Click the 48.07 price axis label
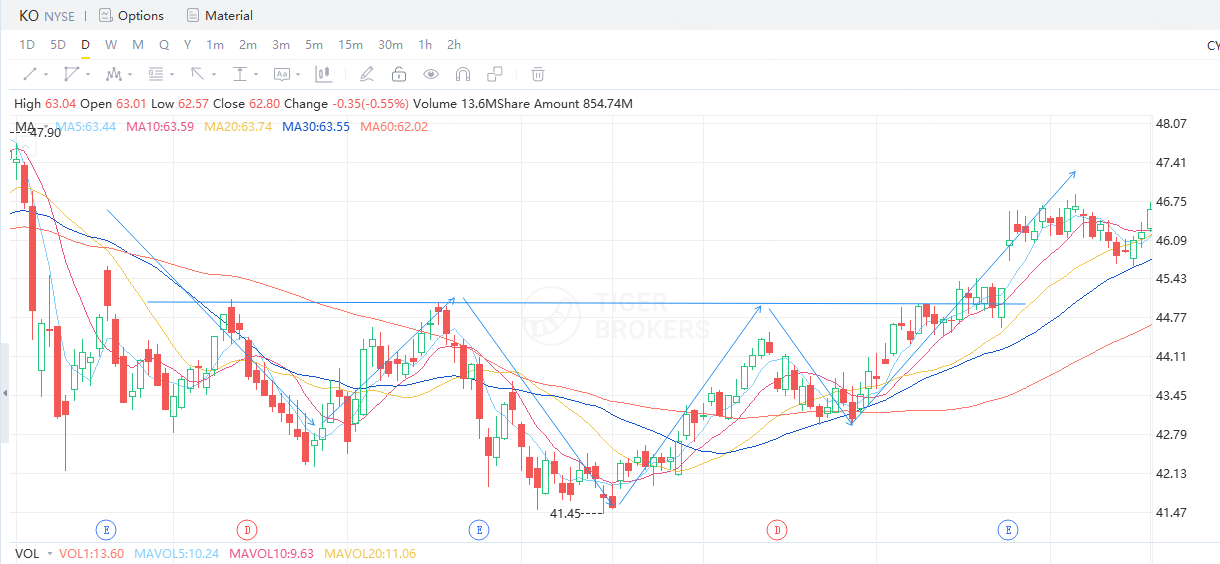 pos(1170,123)
